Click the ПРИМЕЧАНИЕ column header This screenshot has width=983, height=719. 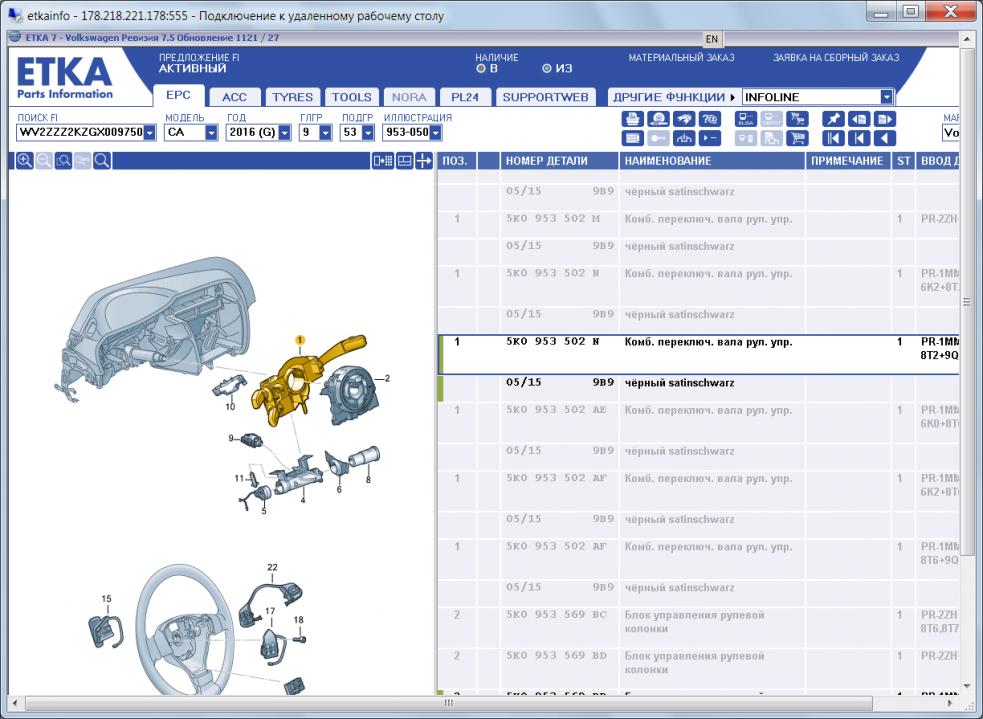[847, 161]
